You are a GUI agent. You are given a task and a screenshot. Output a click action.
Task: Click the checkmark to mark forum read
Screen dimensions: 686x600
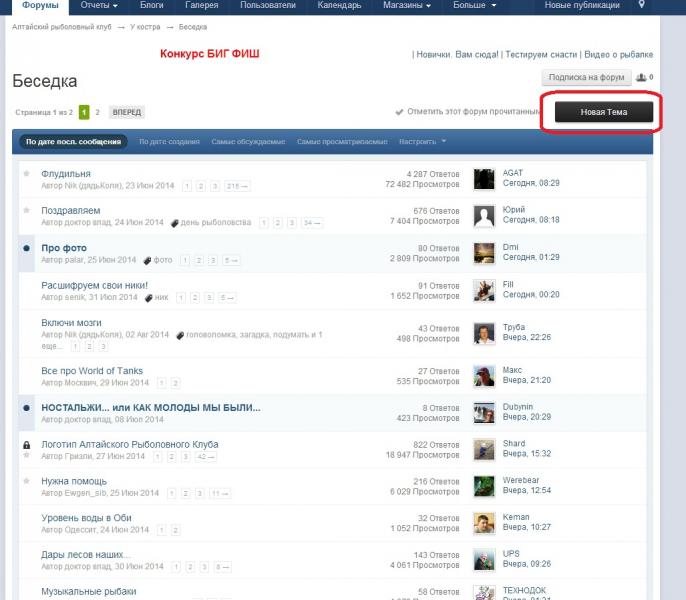coord(399,112)
